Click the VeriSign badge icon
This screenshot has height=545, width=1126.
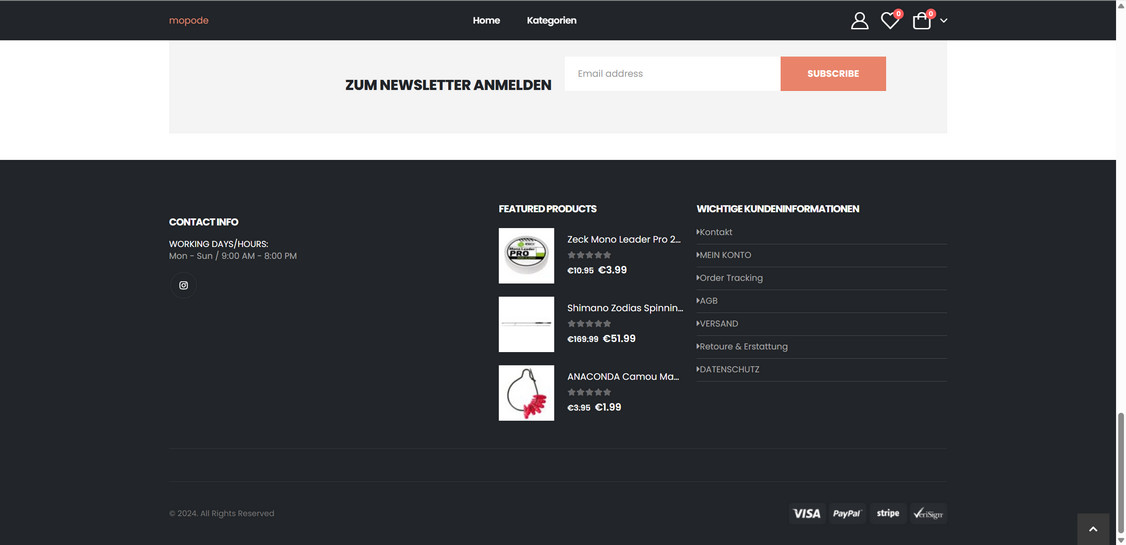click(x=929, y=513)
